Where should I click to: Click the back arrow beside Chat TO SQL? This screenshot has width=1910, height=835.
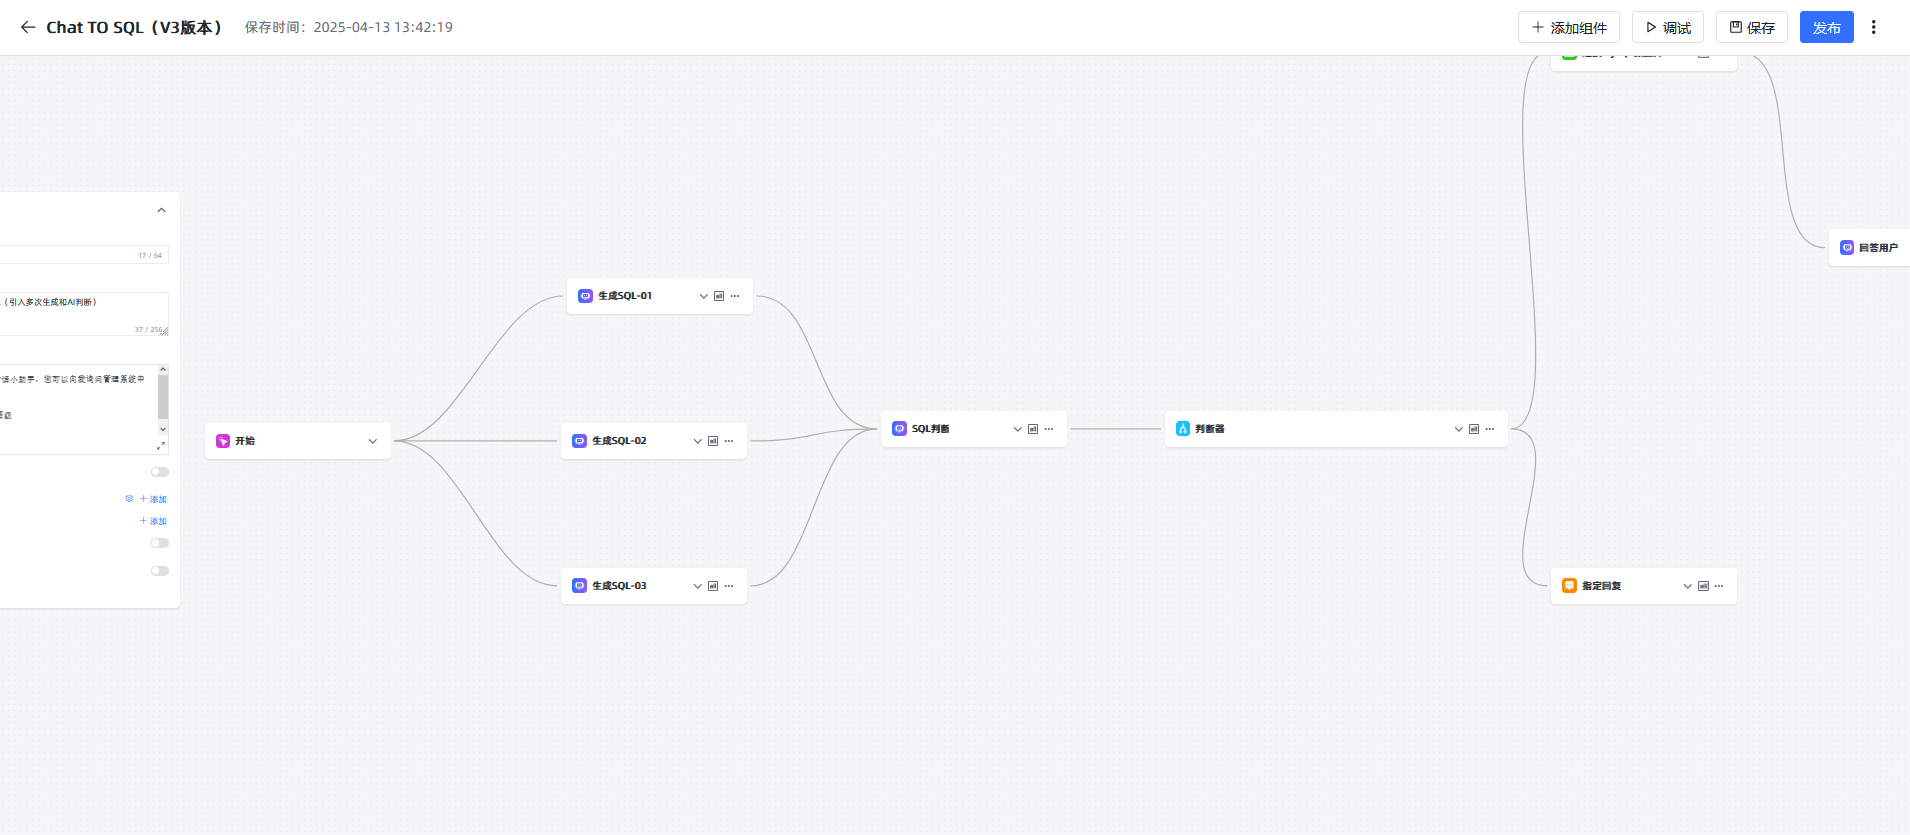point(28,27)
